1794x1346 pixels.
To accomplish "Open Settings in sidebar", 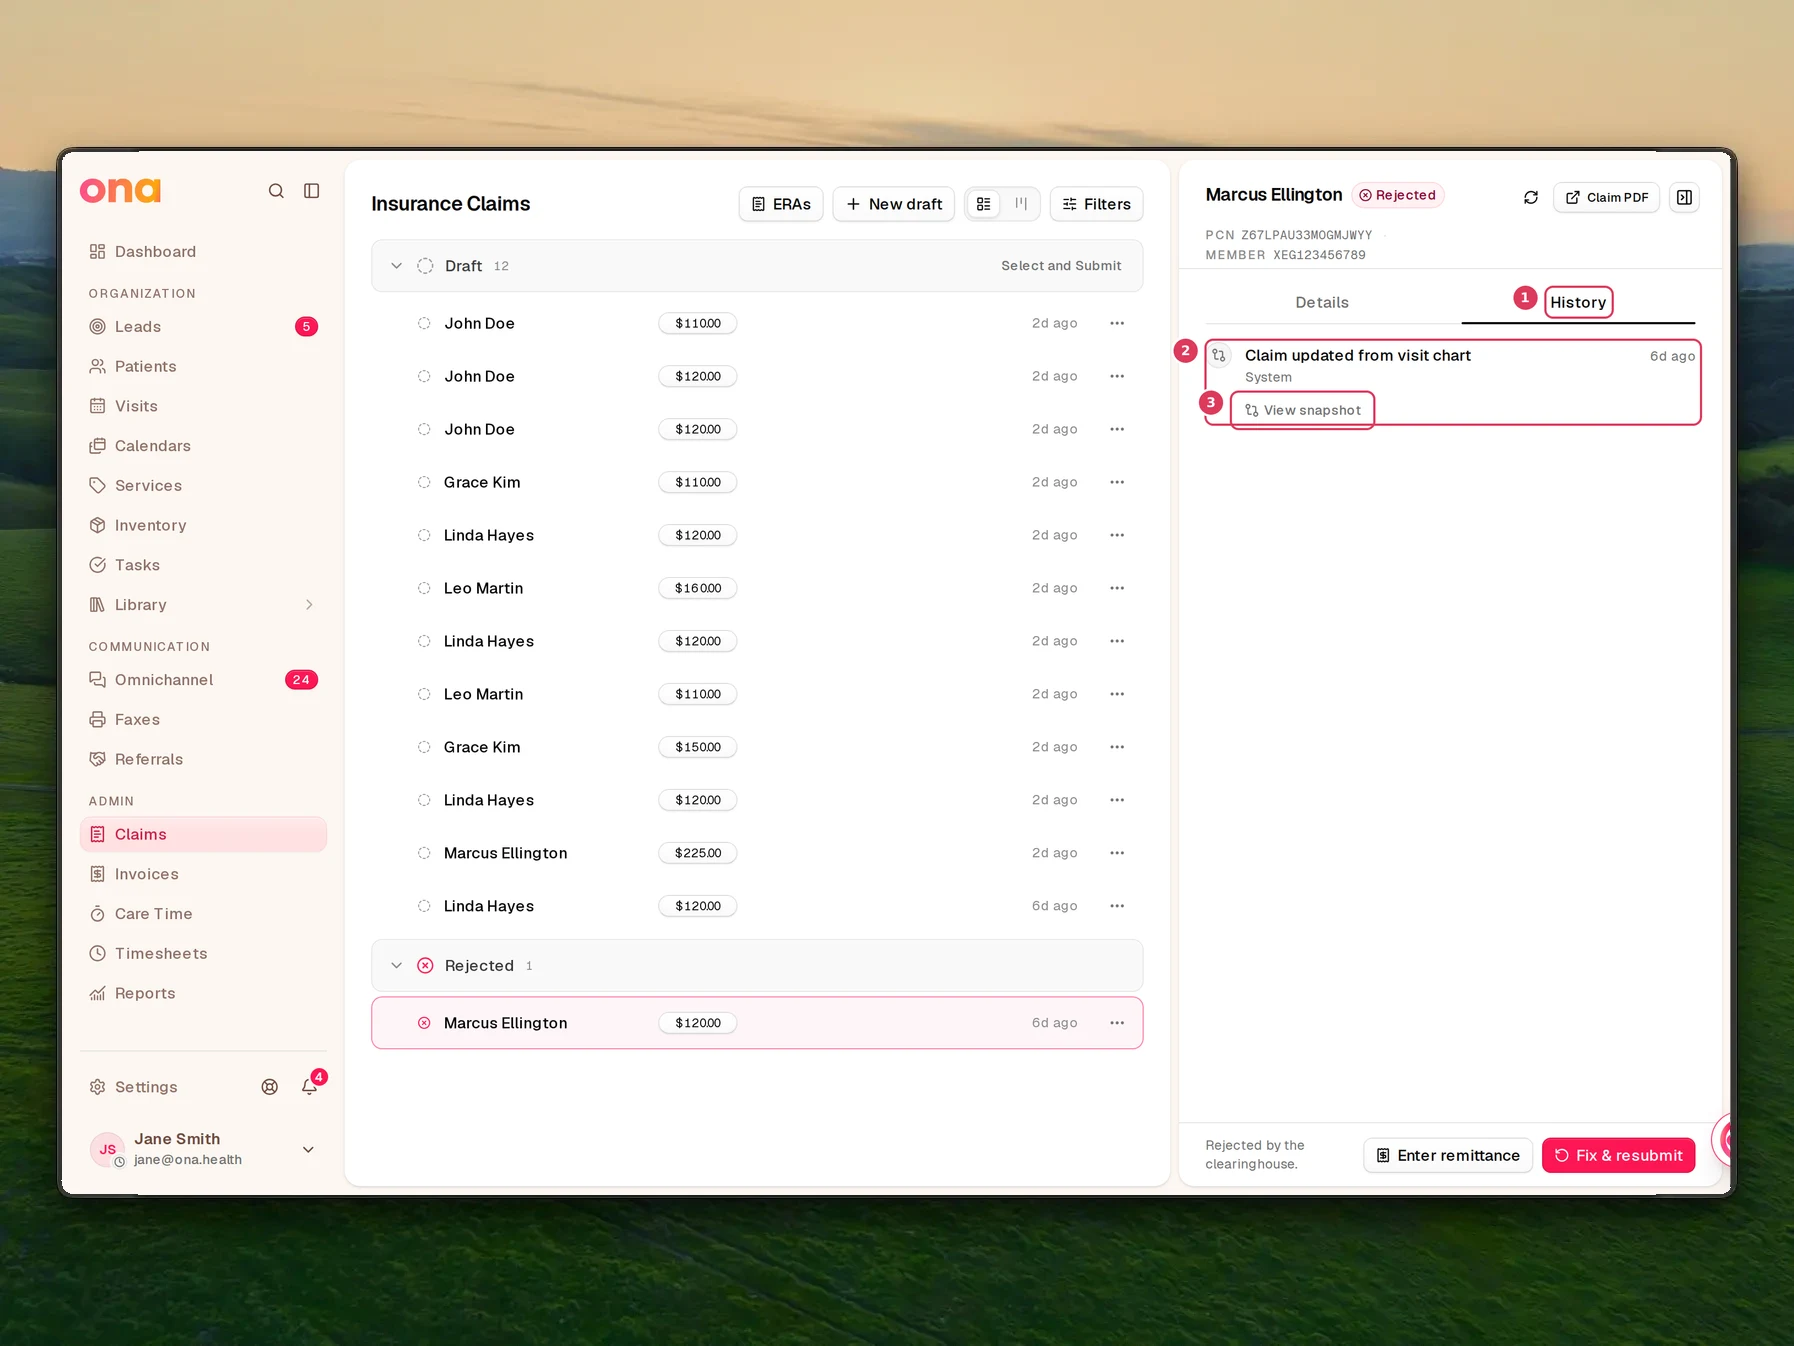I will click(x=133, y=1087).
